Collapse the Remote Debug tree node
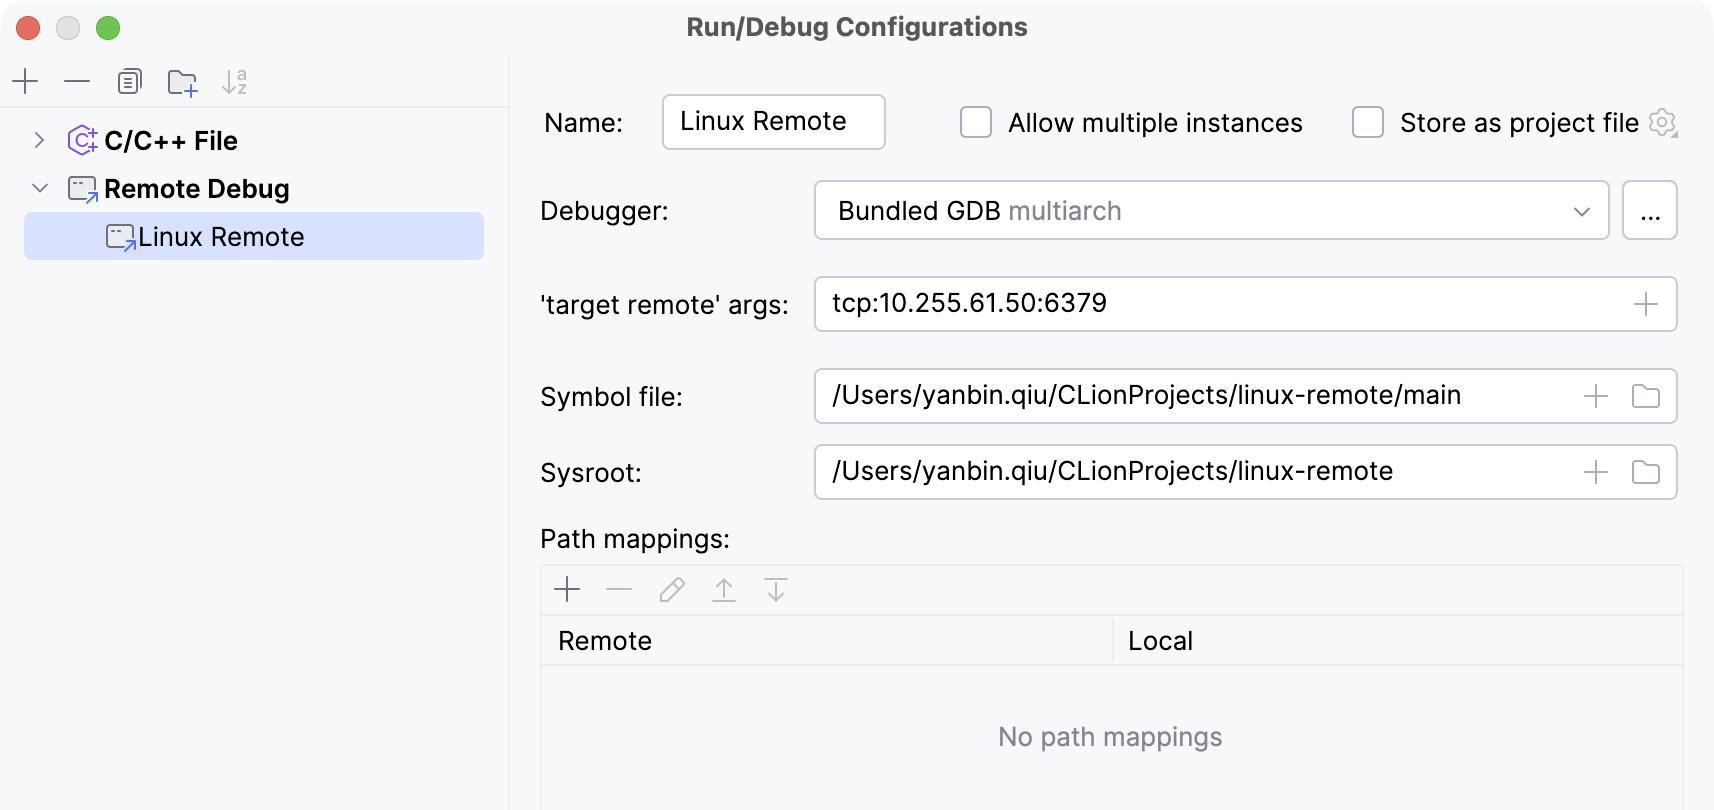This screenshot has height=810, width=1714. coord(39,188)
